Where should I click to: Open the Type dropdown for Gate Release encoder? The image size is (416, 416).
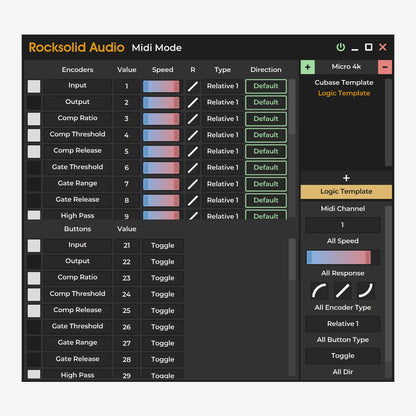[x=223, y=200]
